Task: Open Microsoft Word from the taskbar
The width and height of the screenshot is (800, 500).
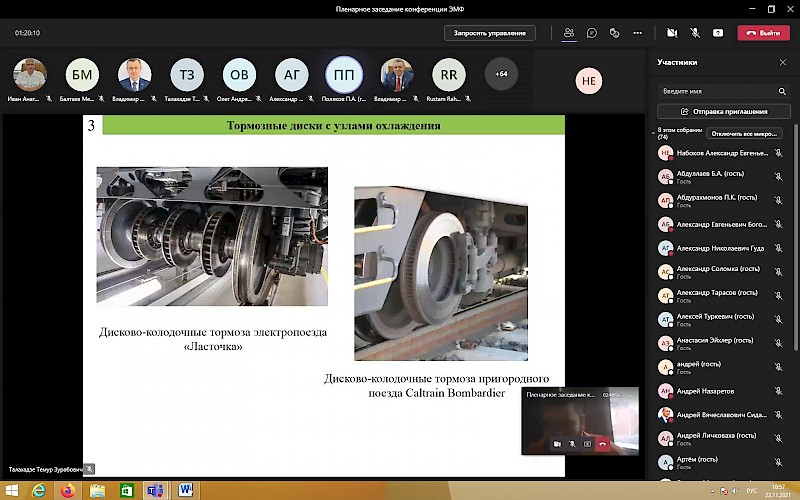Action: click(186, 490)
